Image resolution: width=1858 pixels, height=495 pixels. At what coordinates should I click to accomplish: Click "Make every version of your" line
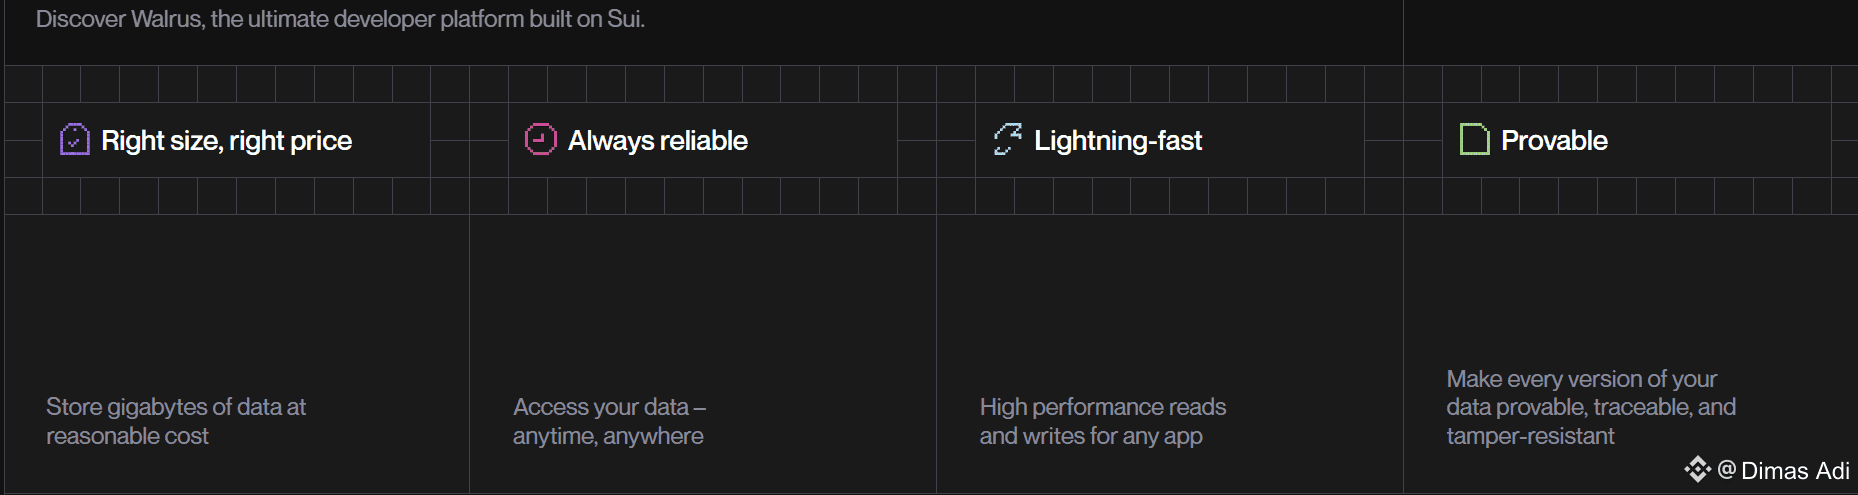[x=1580, y=379]
